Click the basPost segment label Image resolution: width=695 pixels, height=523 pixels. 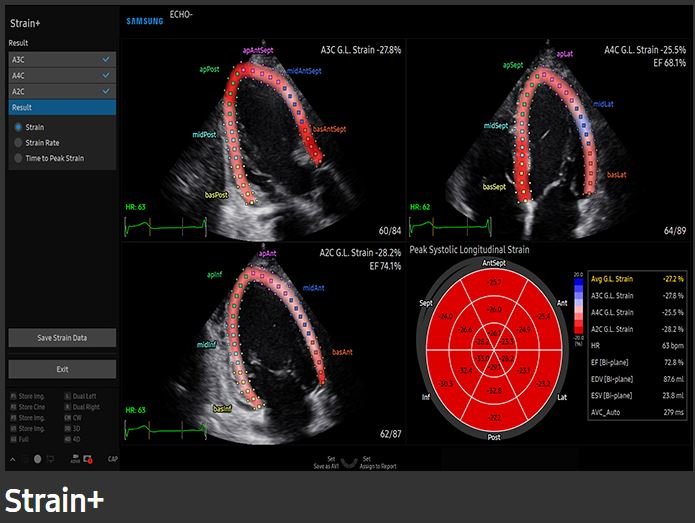pyautogui.click(x=216, y=195)
